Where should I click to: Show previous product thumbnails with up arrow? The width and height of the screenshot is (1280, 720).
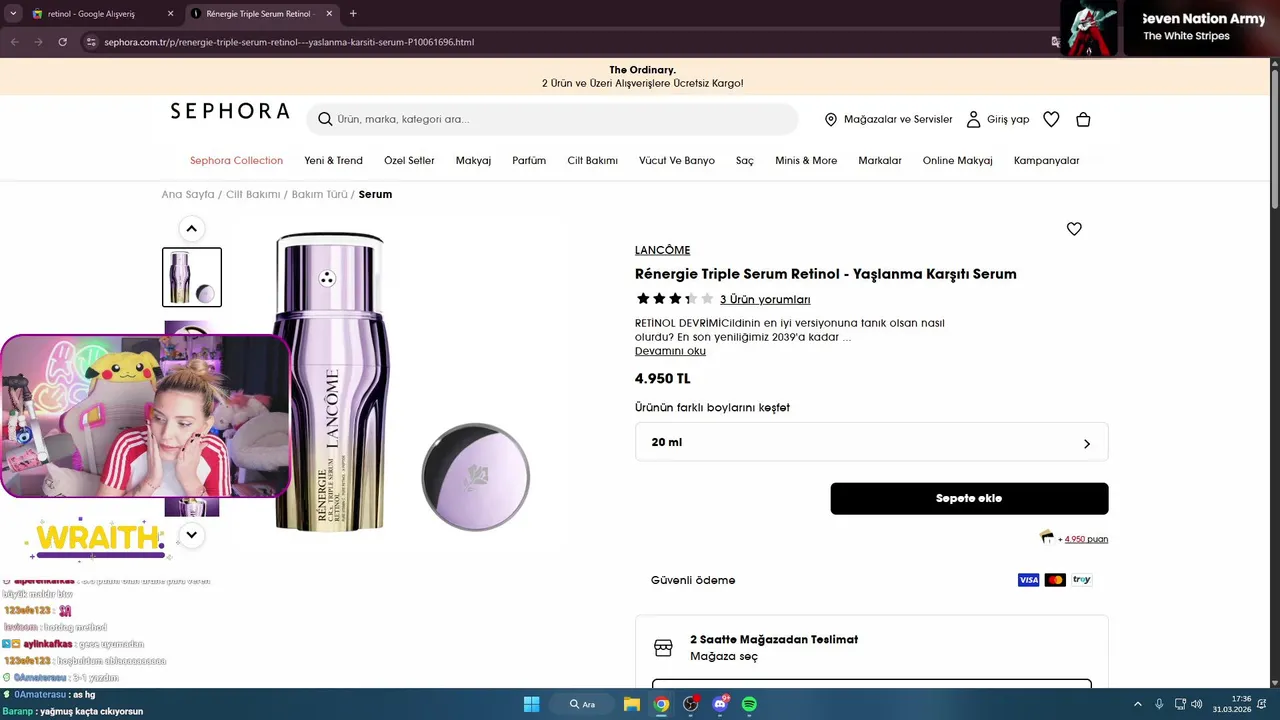click(x=191, y=228)
